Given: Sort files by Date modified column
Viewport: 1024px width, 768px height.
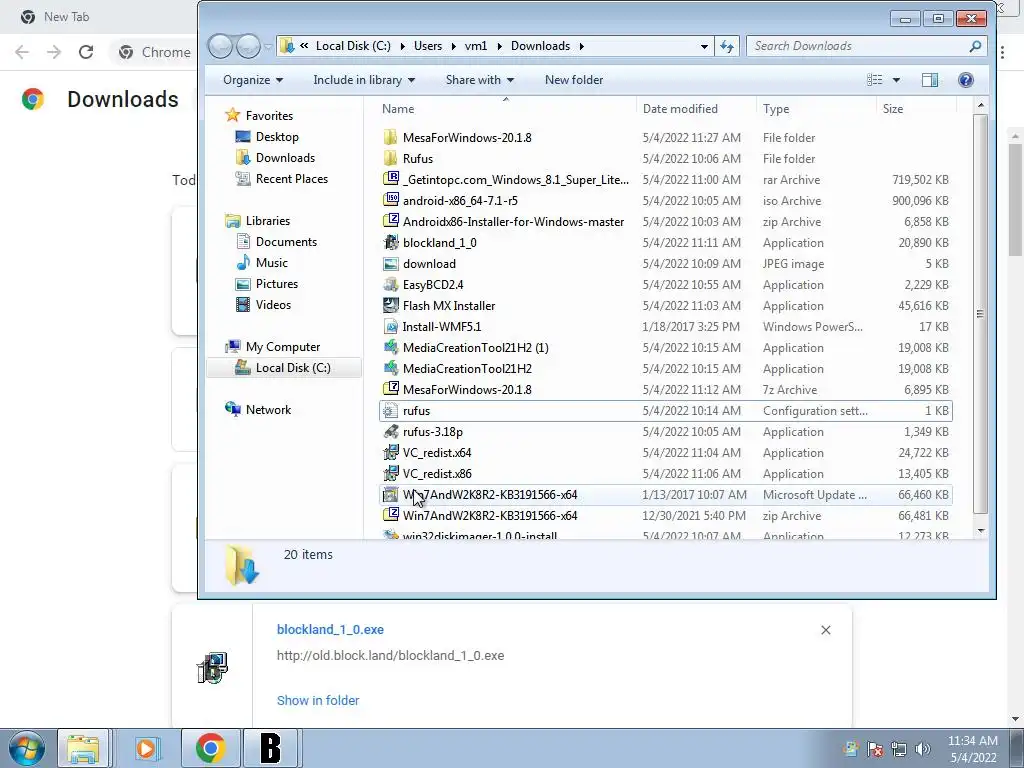Looking at the screenshot, I should click(696, 108).
